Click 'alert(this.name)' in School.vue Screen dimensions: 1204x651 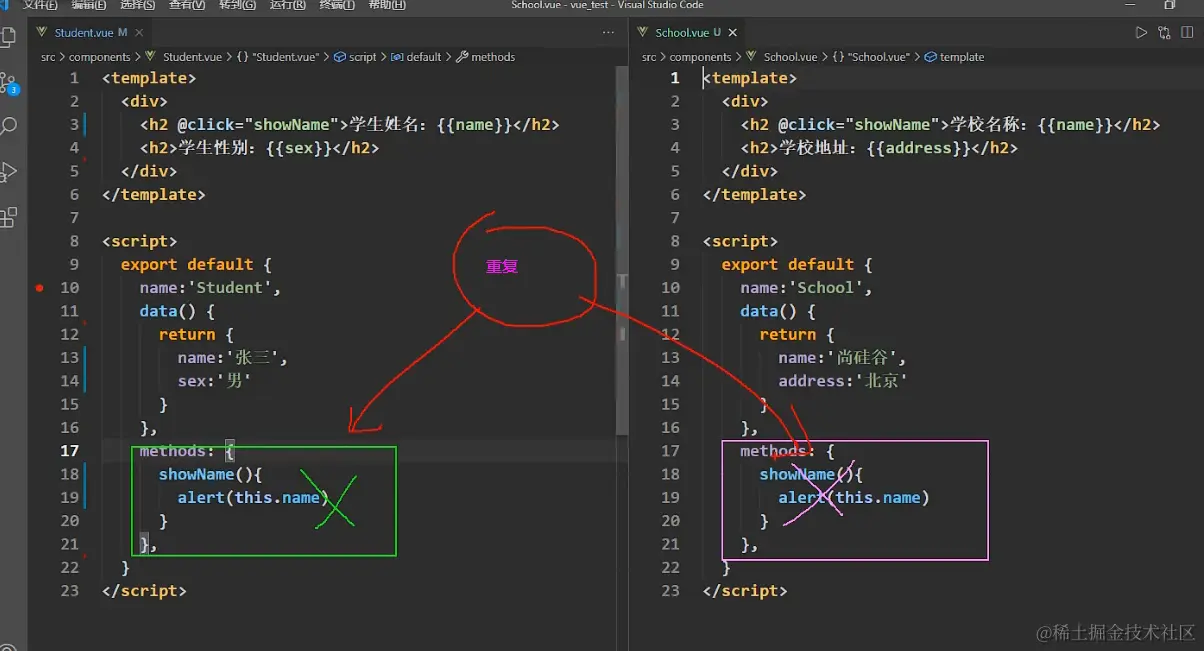tap(854, 497)
